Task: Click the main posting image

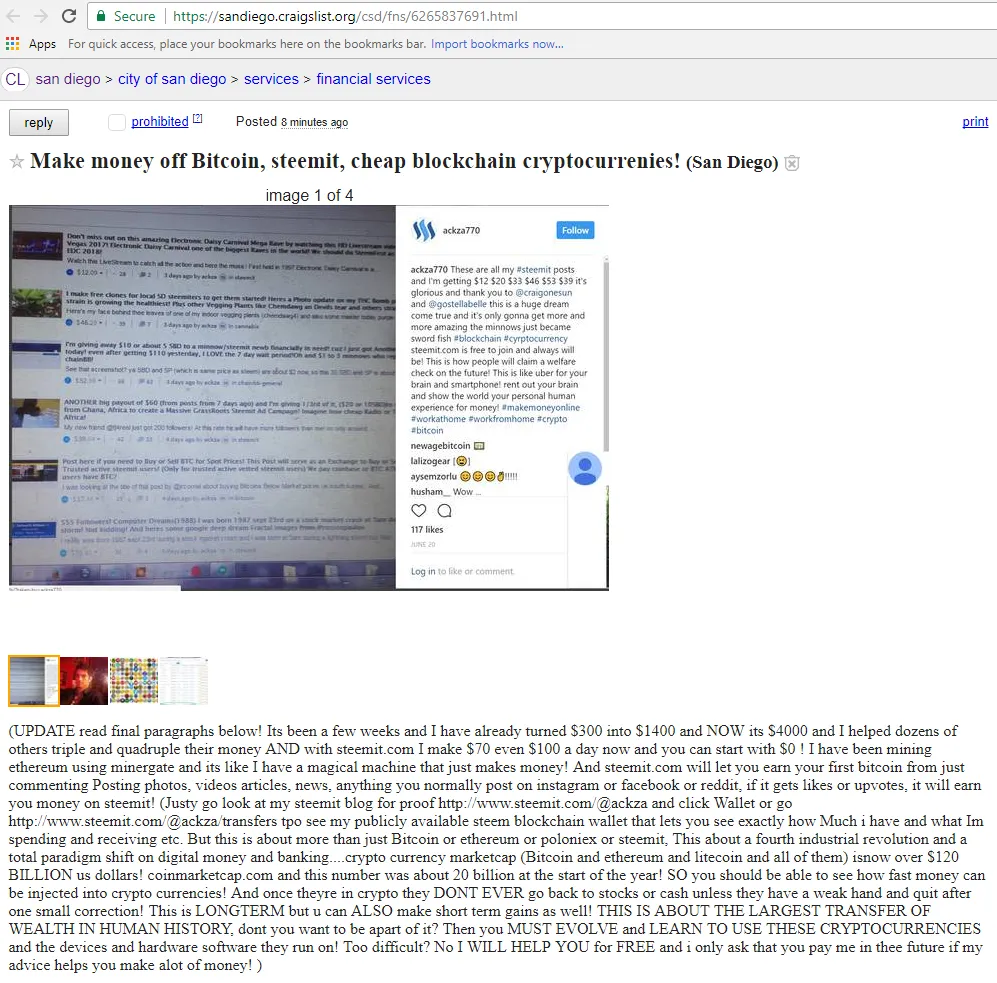Action: [x=308, y=397]
